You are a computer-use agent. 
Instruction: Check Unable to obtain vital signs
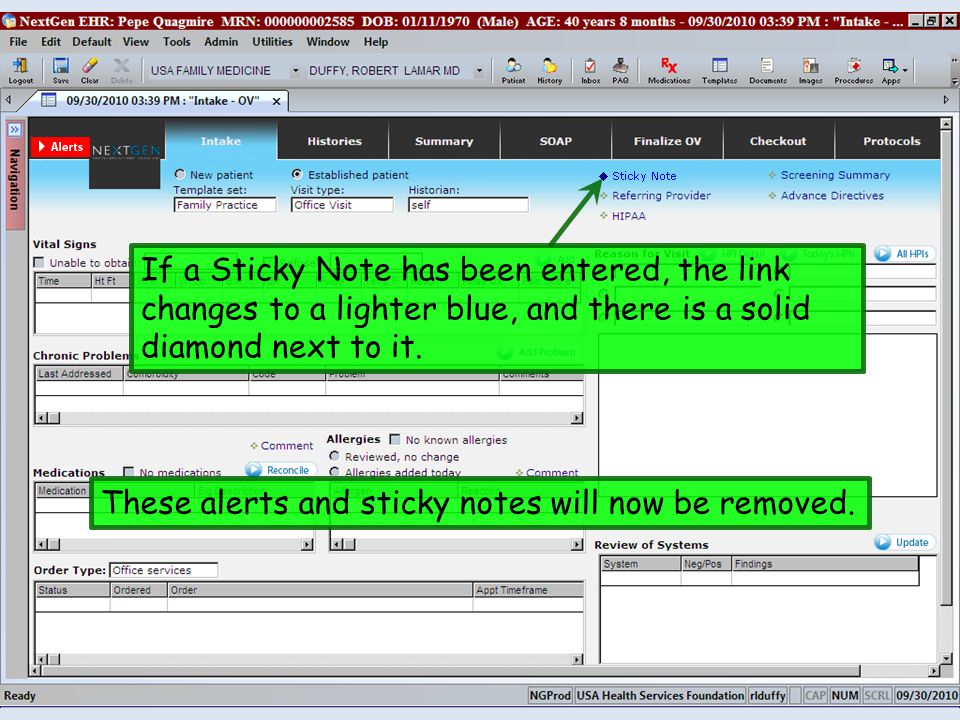(39, 263)
